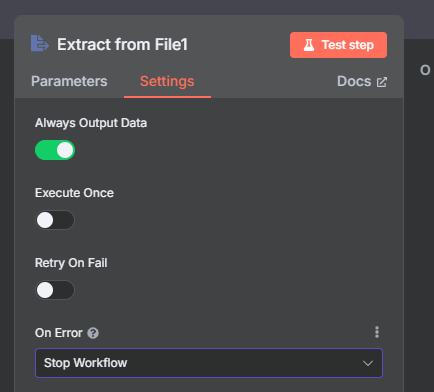Show the On Error help tooltip icon
Image resolution: width=434 pixels, height=392 pixels.
[93, 333]
